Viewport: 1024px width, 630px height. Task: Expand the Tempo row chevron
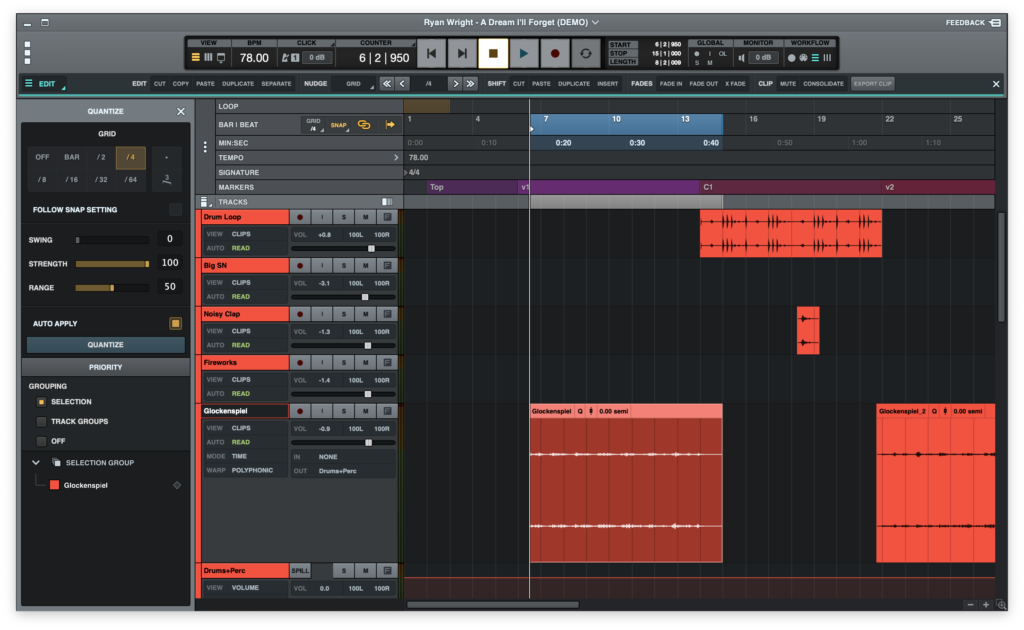click(x=396, y=157)
